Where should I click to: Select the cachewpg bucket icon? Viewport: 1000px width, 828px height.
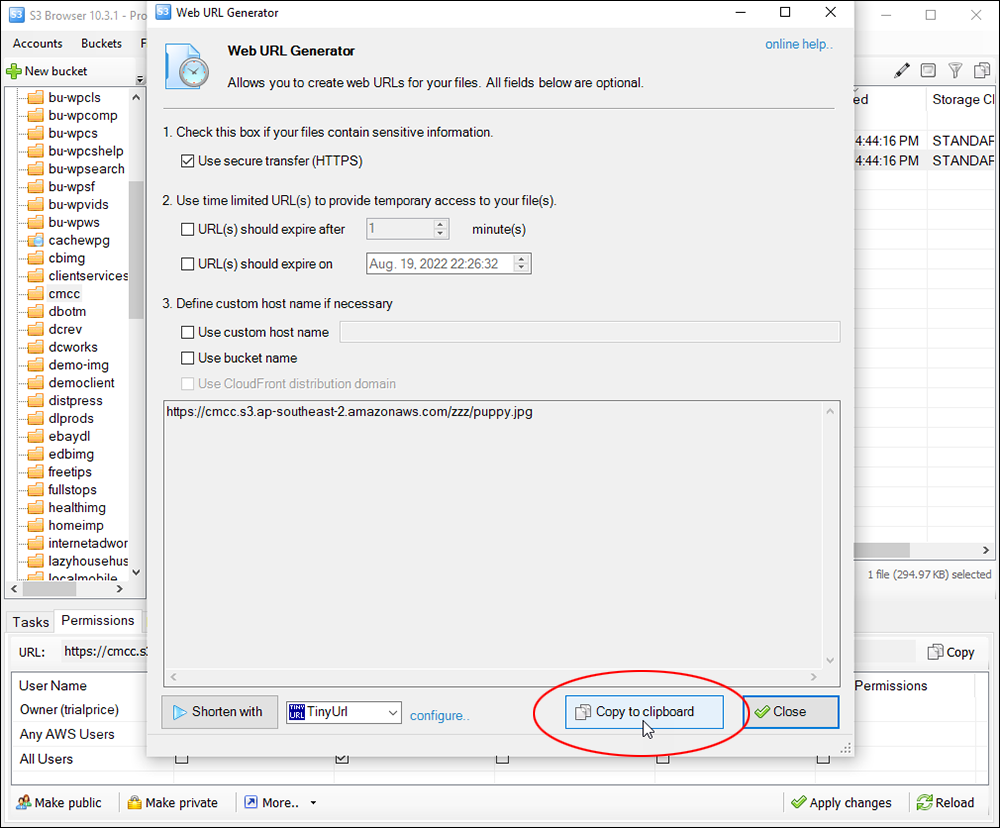(36, 240)
